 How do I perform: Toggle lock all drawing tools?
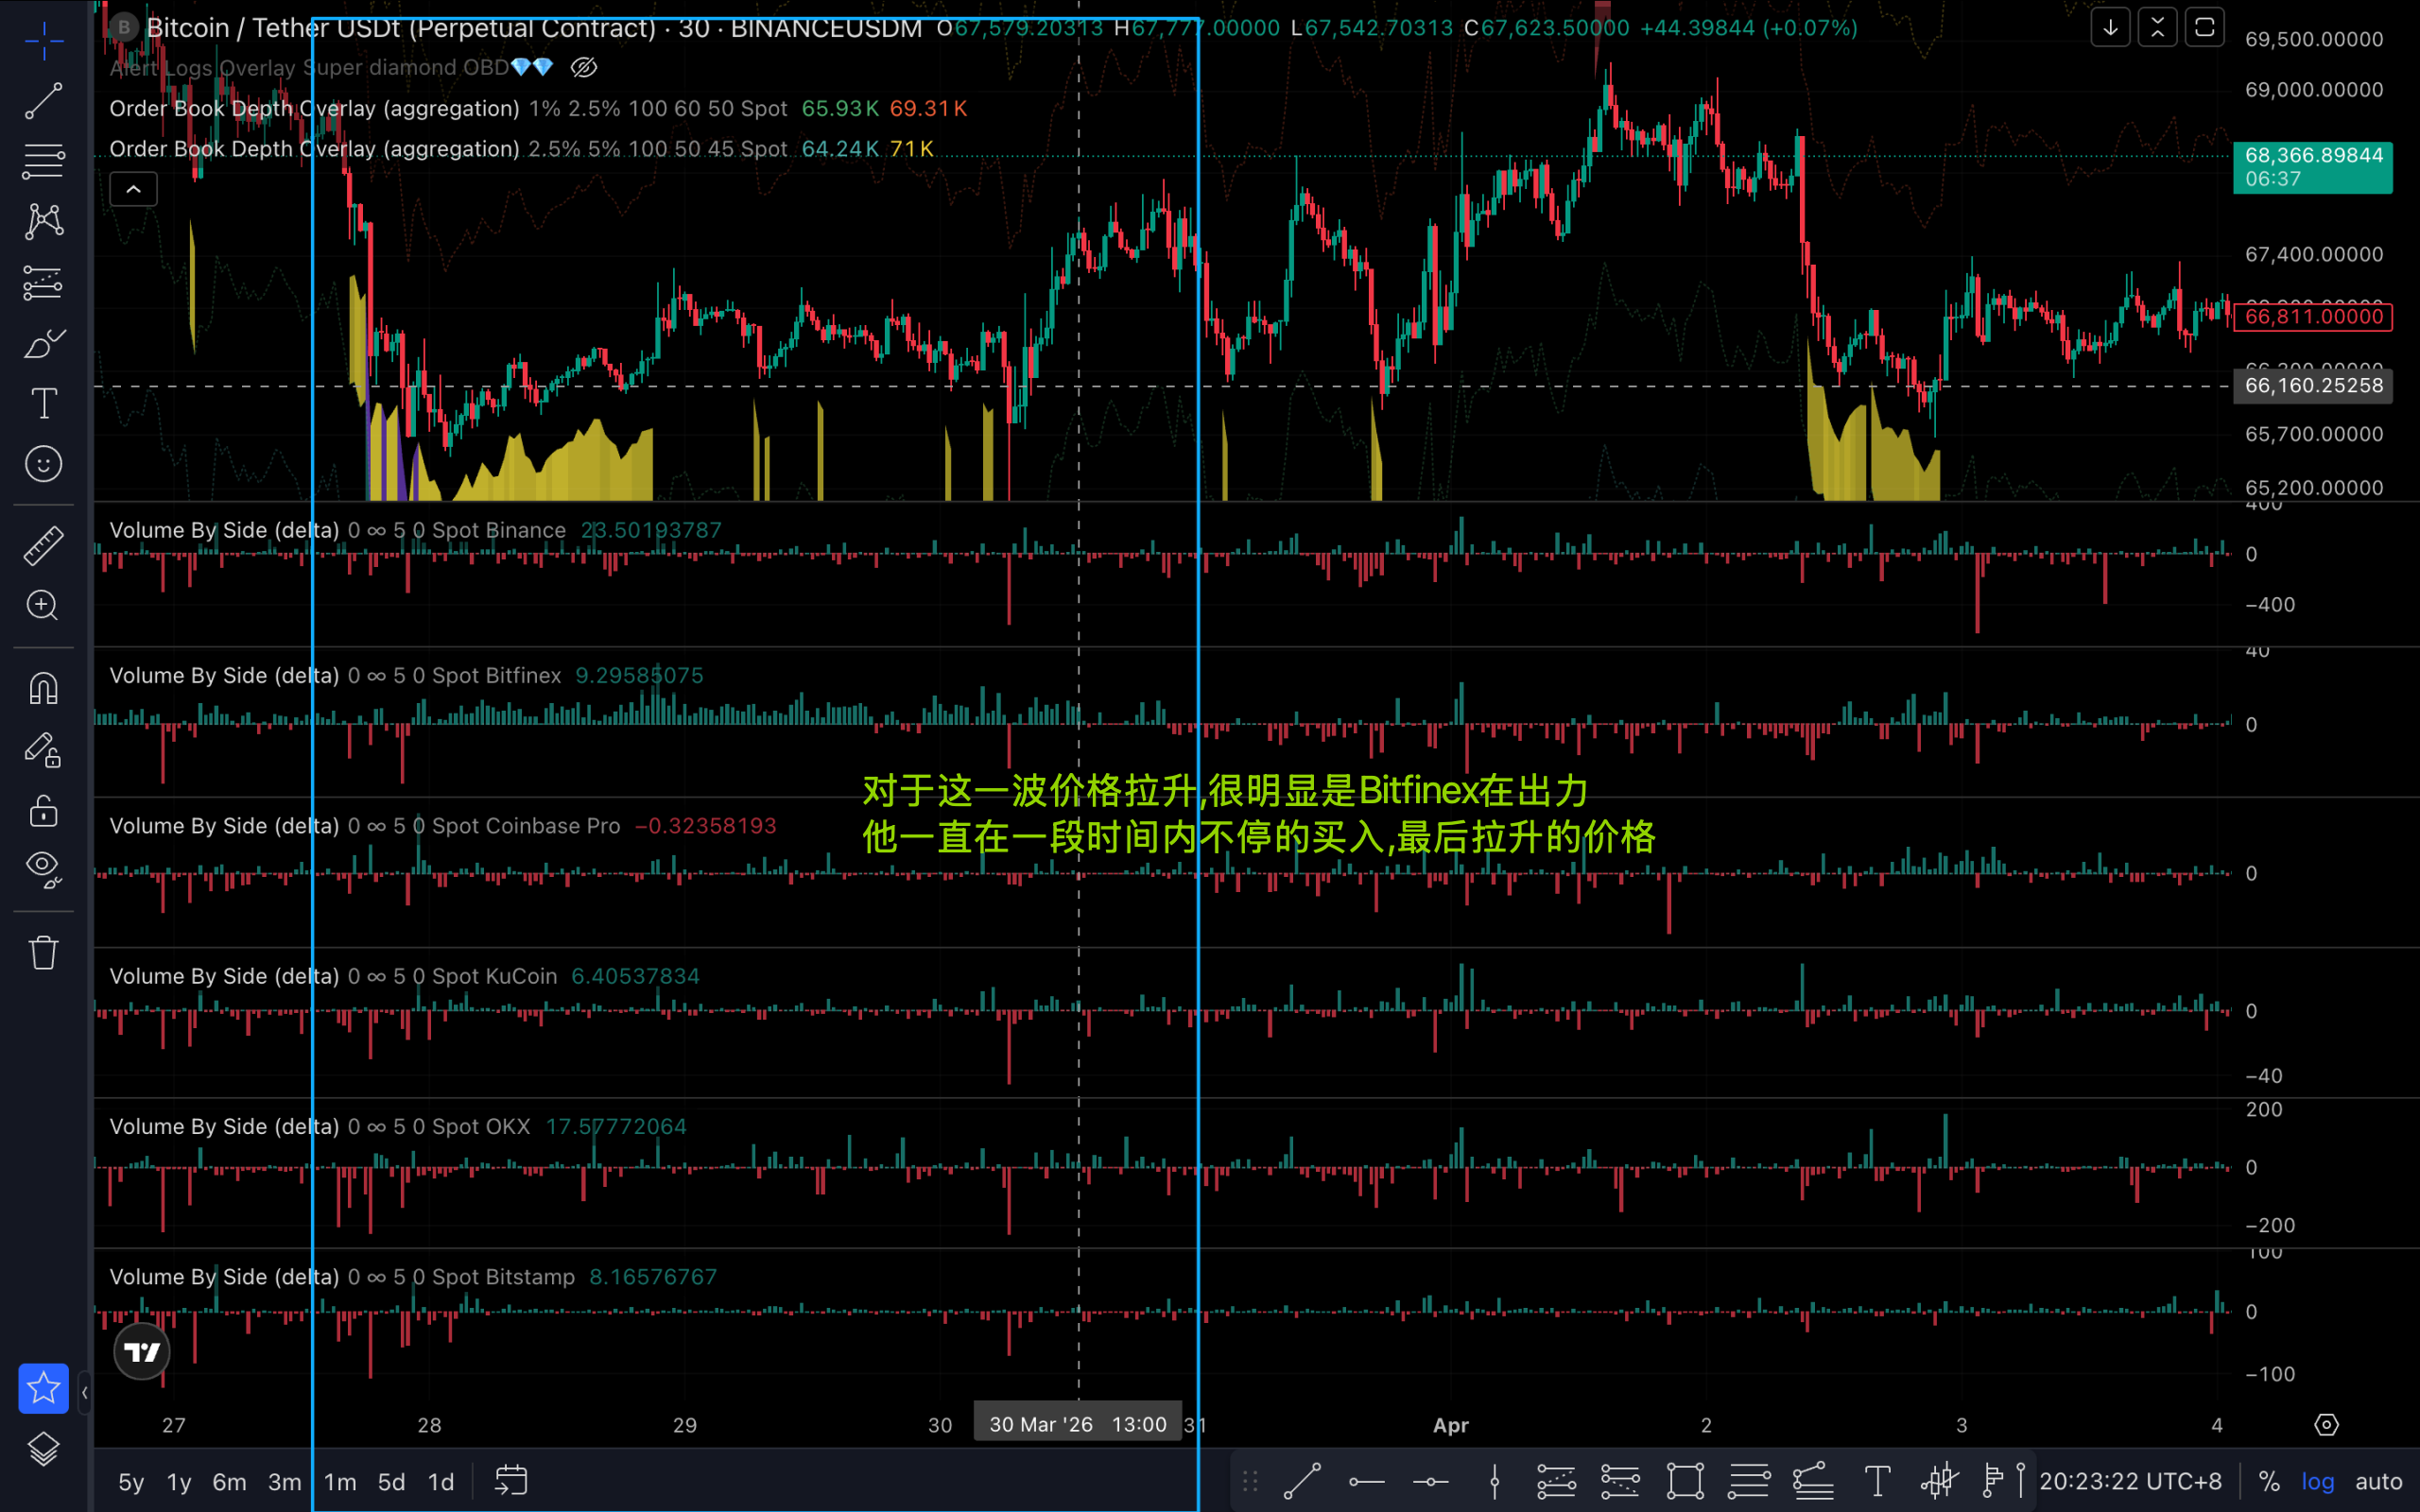coord(43,810)
